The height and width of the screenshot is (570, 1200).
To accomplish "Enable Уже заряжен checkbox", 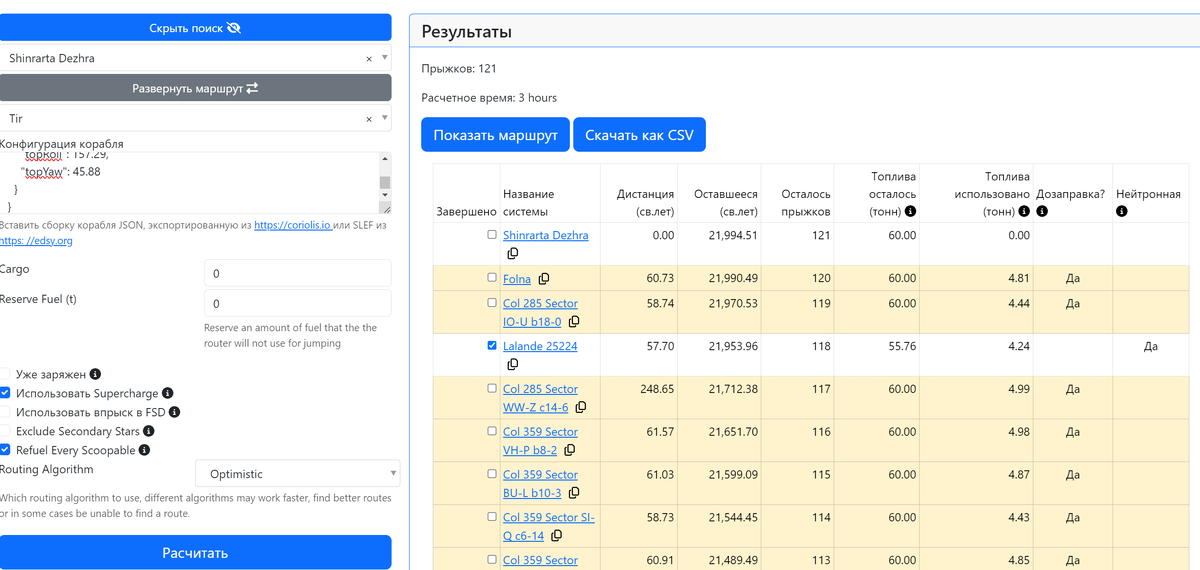I will click(x=6, y=374).
